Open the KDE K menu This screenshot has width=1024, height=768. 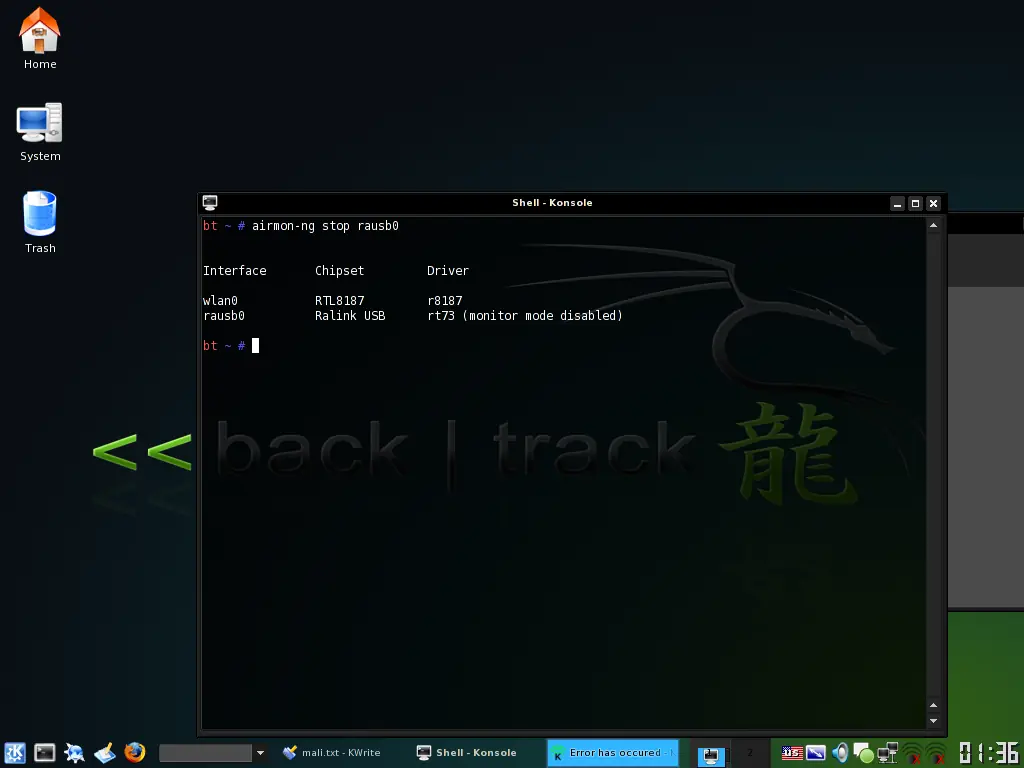(14, 752)
